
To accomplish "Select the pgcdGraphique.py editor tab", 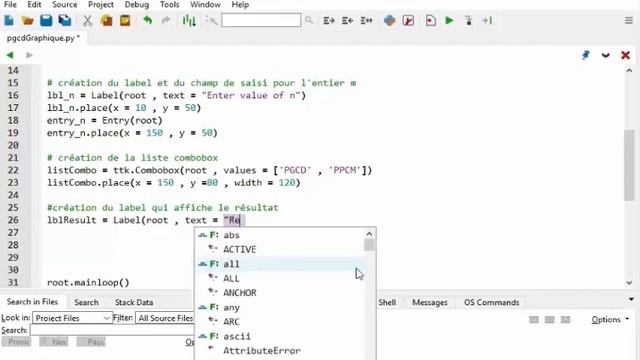I will (43, 38).
